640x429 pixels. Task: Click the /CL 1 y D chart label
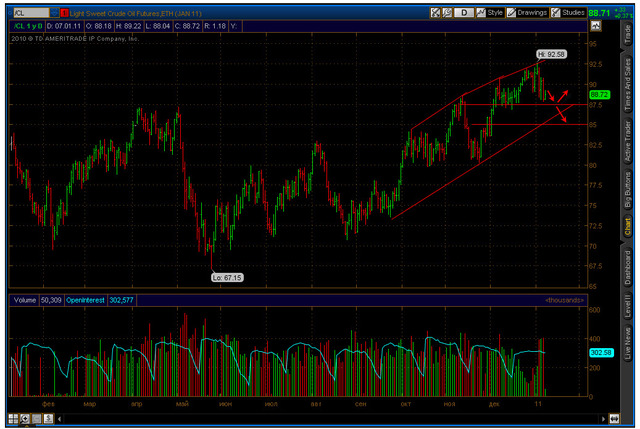(27, 26)
